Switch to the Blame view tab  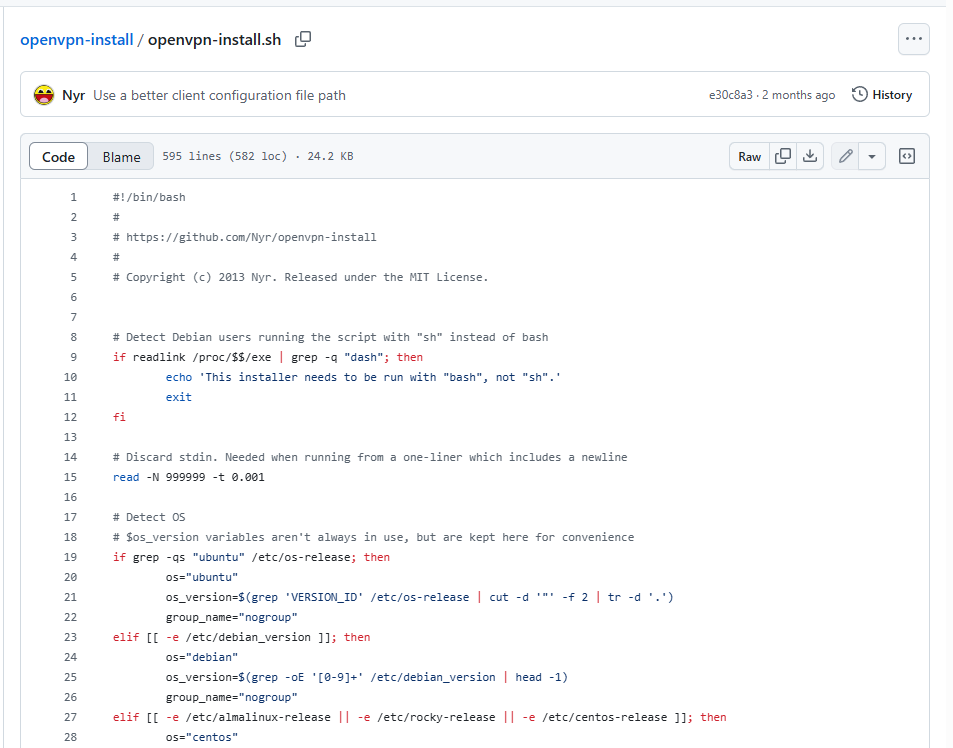pyautogui.click(x=121, y=157)
